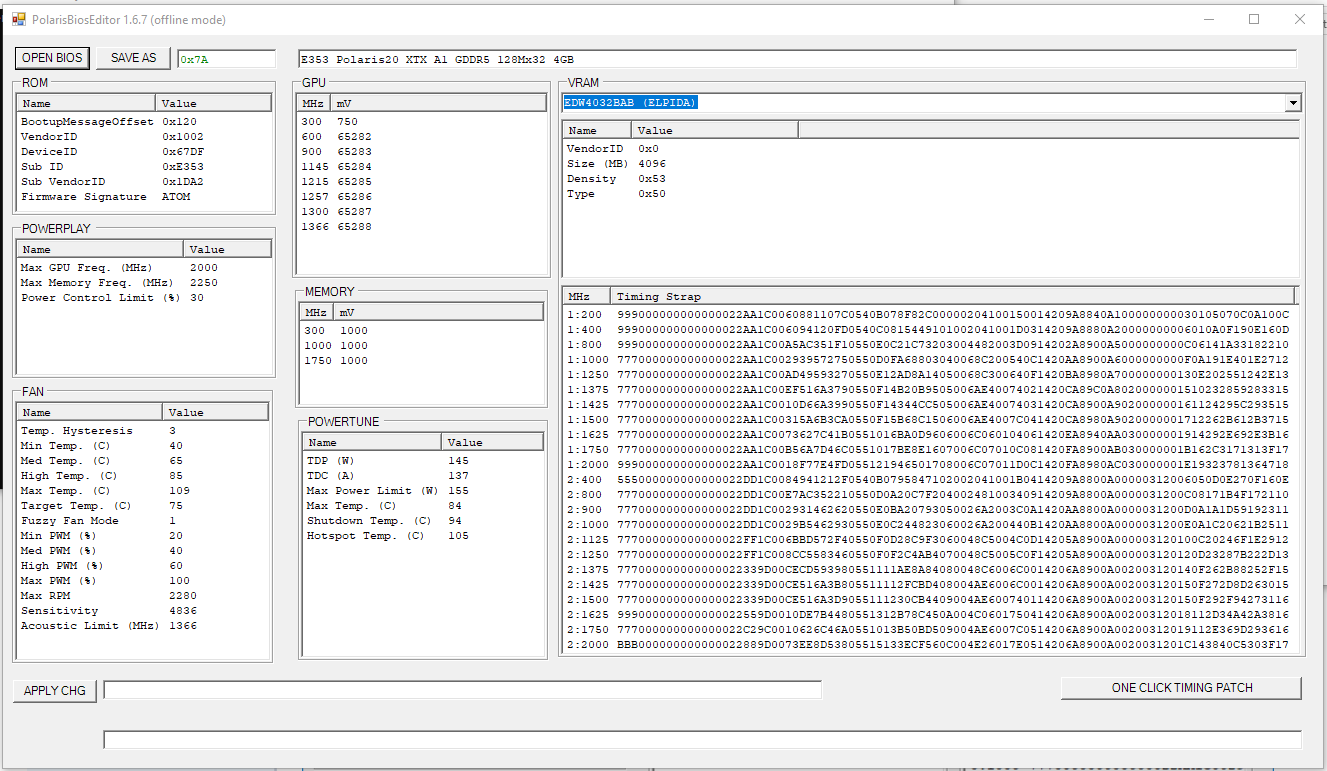Select BootupMessageOffset row in ROM

(145, 122)
